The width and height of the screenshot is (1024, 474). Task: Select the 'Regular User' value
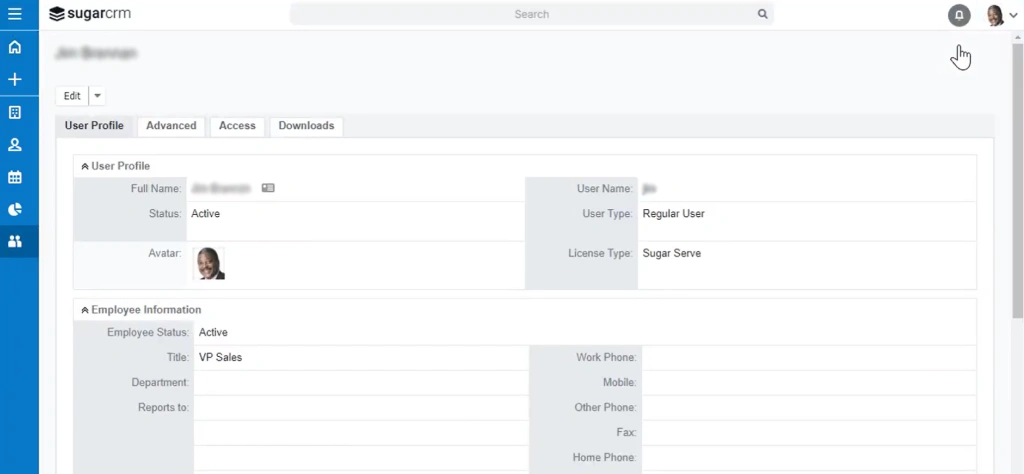tap(673, 213)
